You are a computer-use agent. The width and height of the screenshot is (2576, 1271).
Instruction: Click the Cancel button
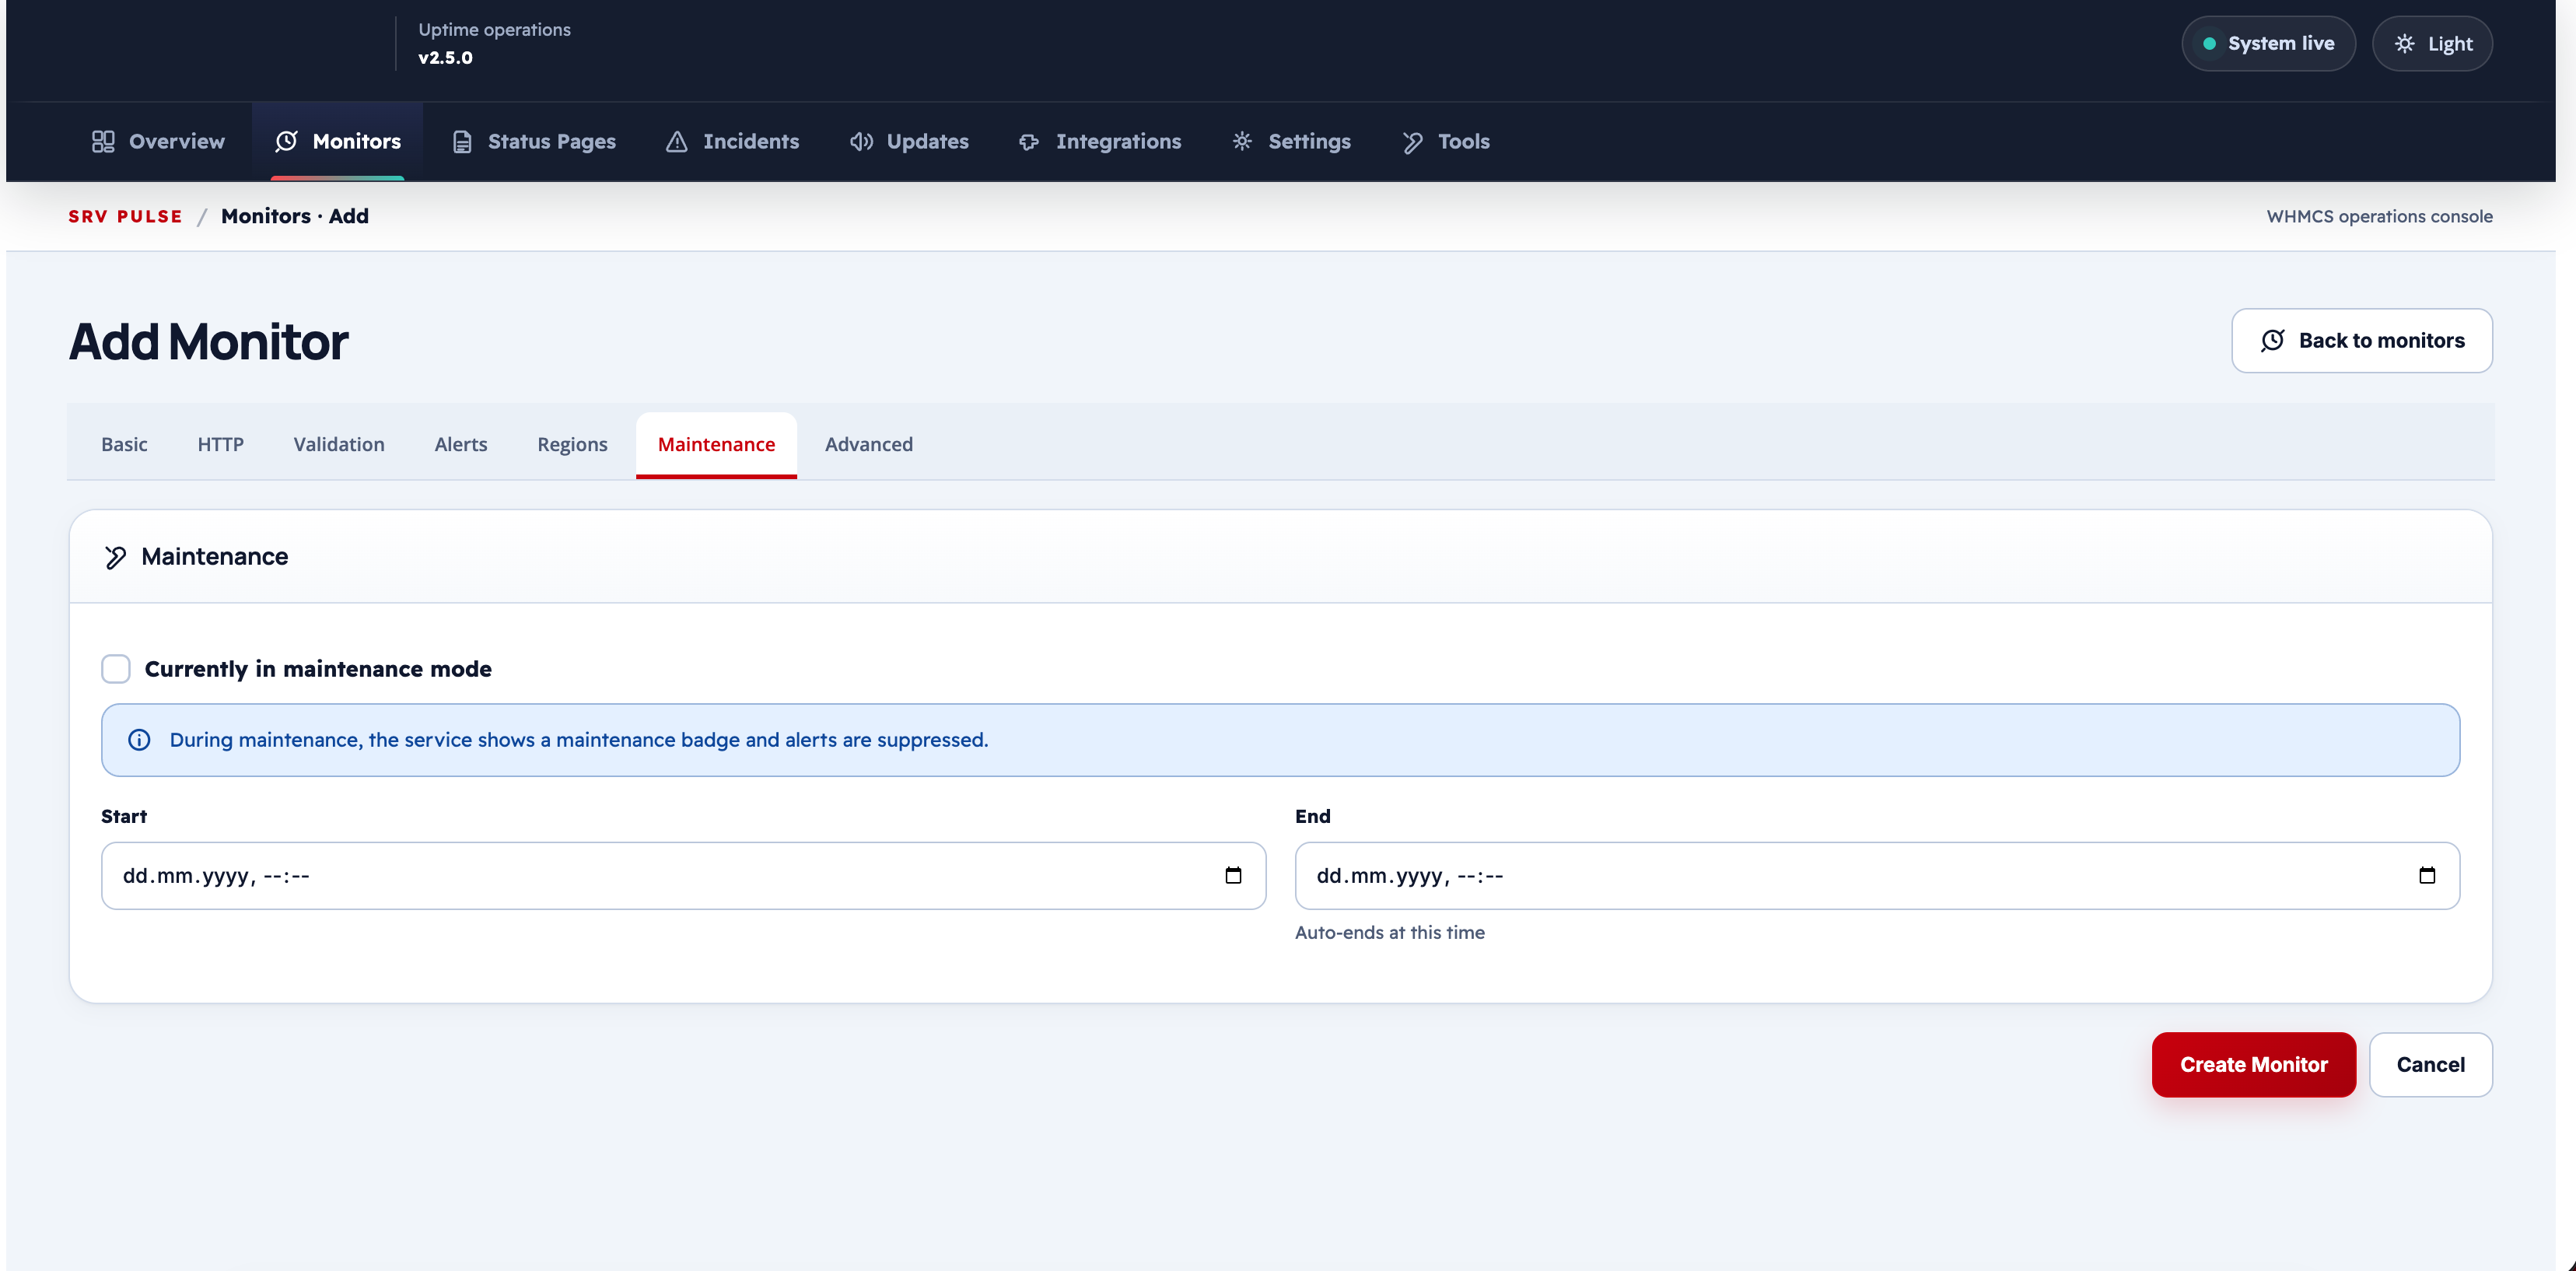click(2431, 1065)
